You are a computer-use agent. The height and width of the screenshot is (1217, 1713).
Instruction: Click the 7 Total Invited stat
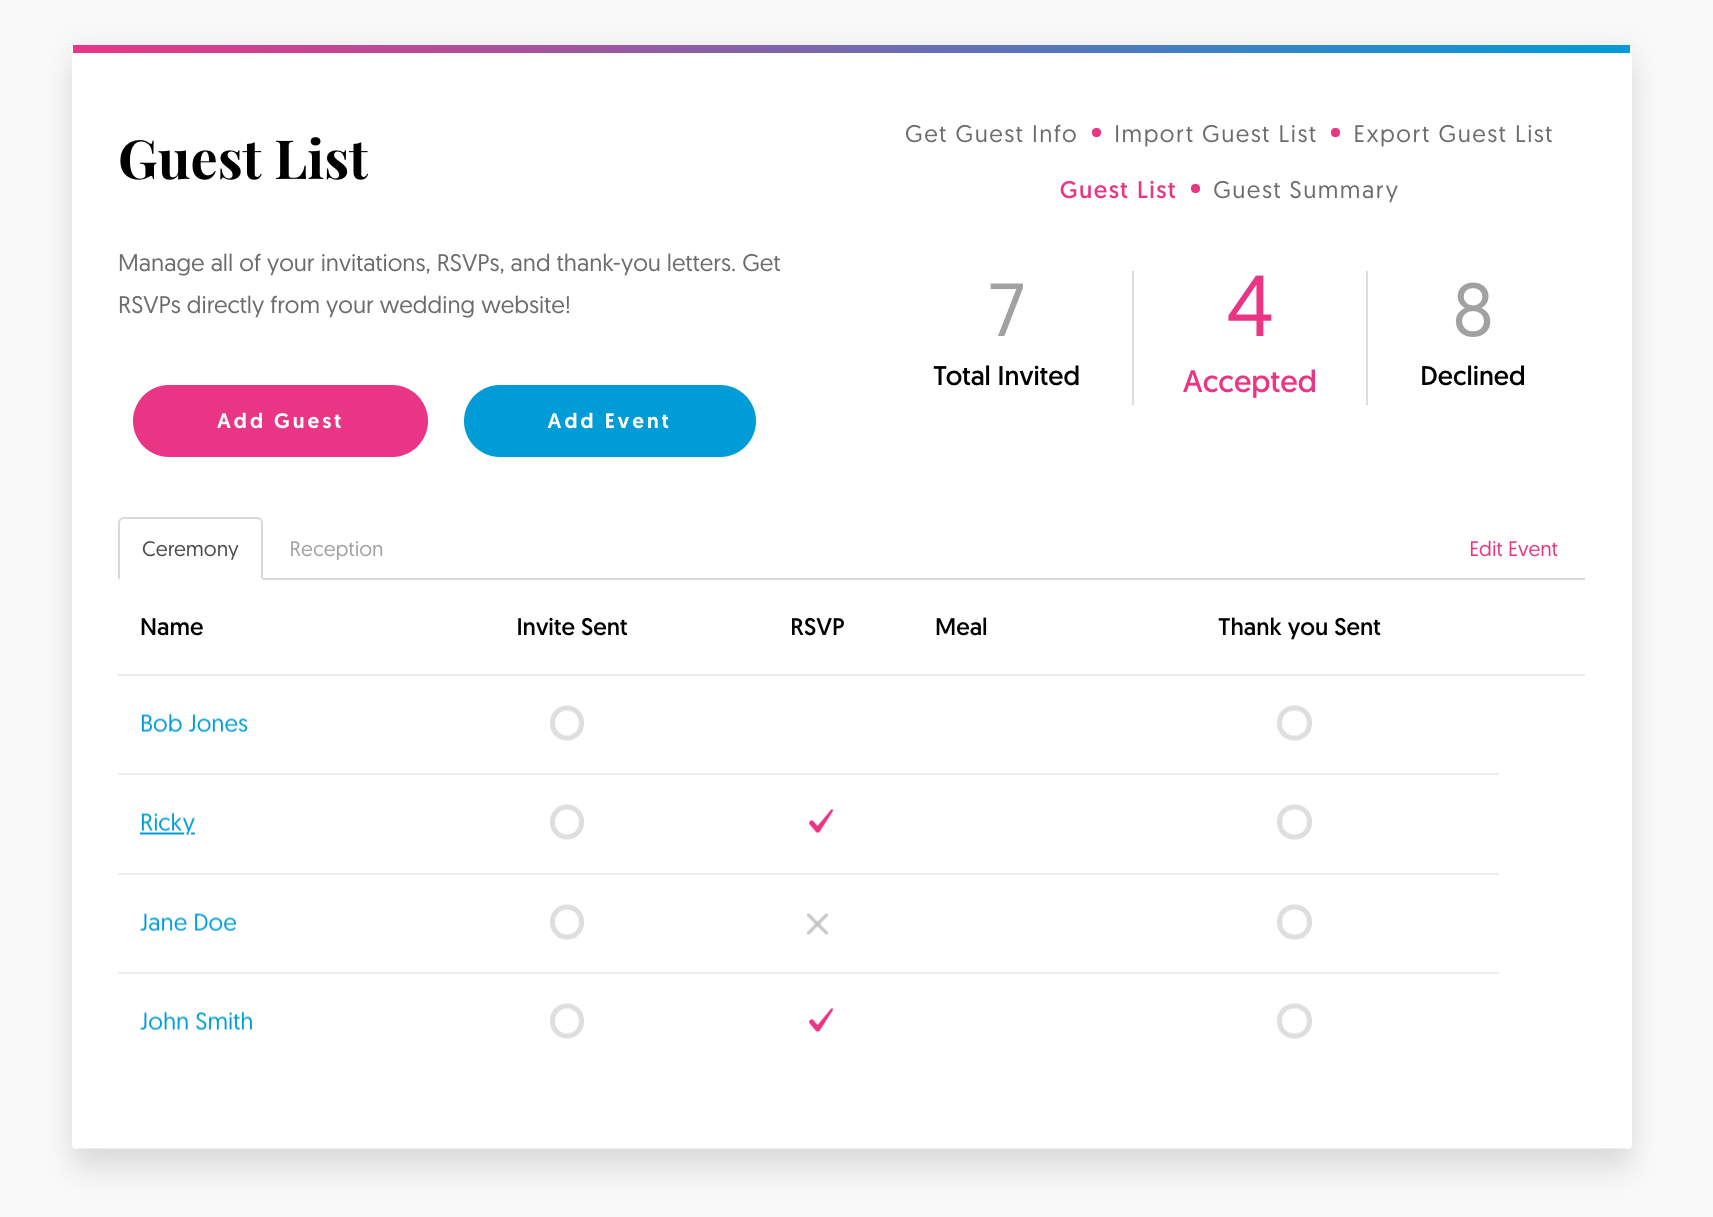(x=1006, y=335)
